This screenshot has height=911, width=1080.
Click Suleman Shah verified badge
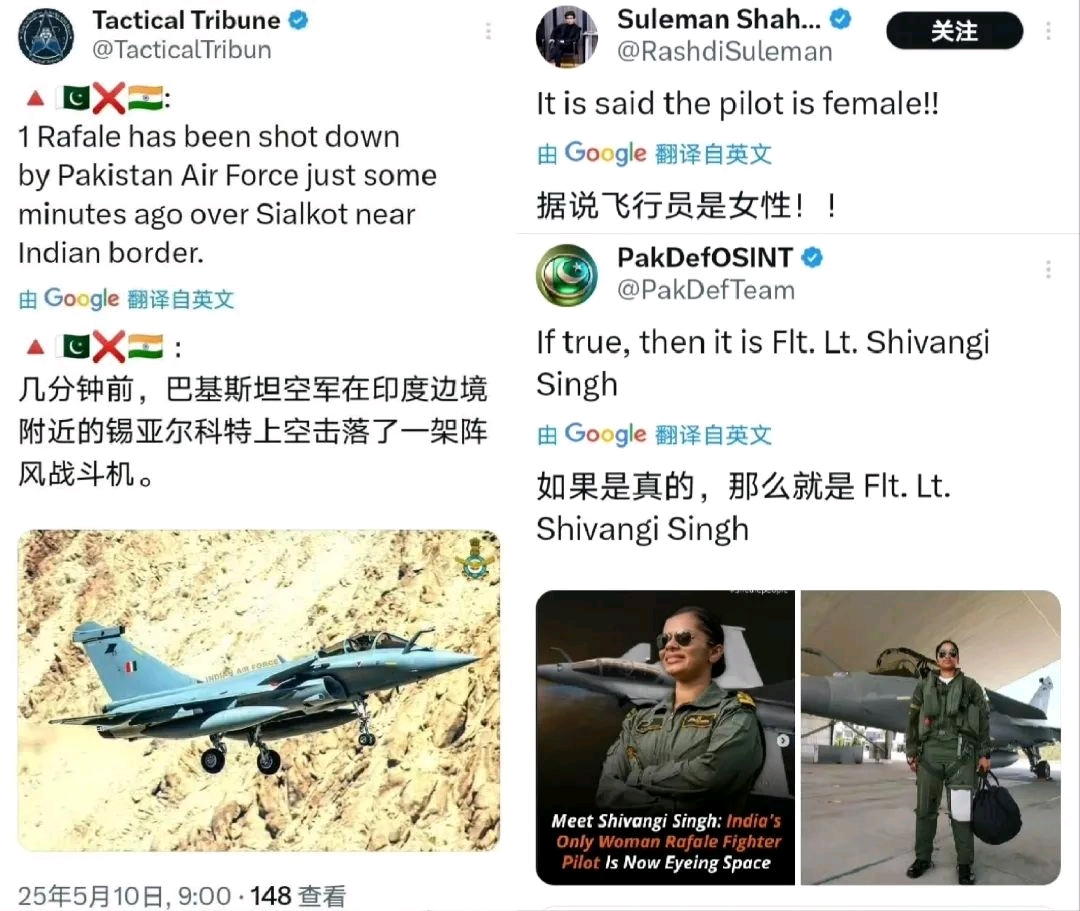[840, 19]
